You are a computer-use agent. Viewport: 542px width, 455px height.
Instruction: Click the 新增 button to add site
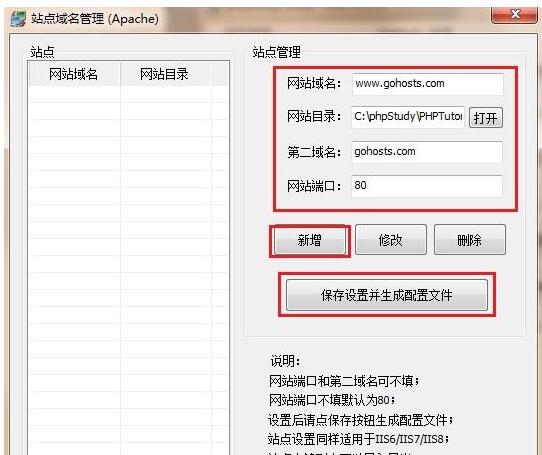310,241
